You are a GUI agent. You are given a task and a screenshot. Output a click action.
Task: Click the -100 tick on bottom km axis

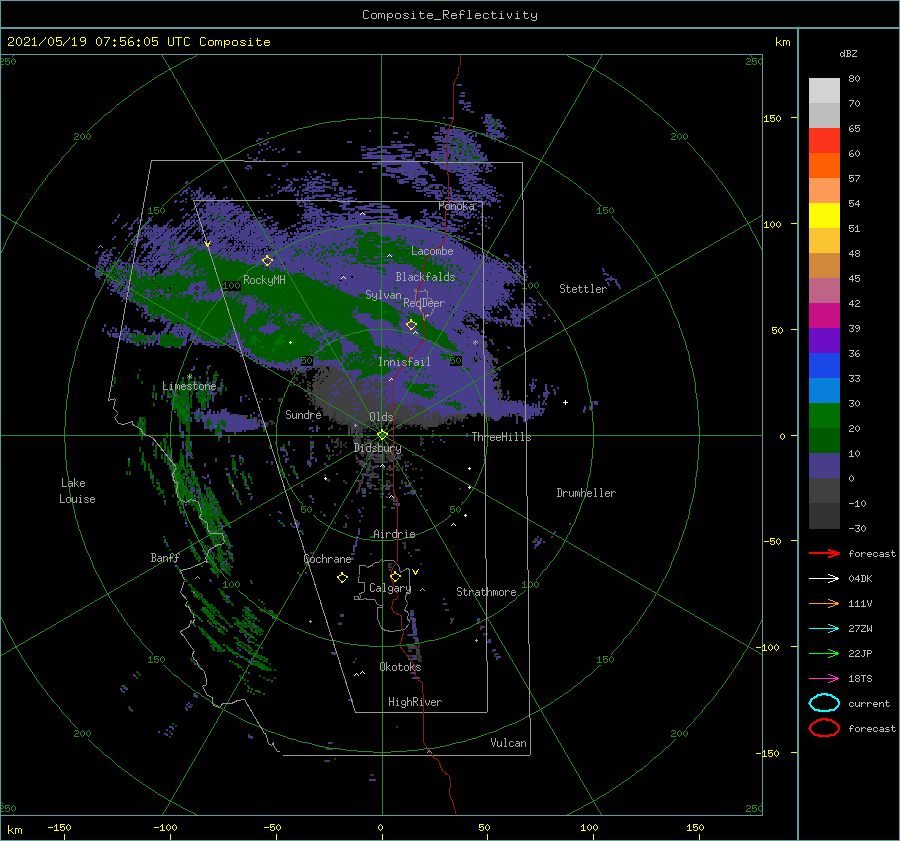coord(165,827)
